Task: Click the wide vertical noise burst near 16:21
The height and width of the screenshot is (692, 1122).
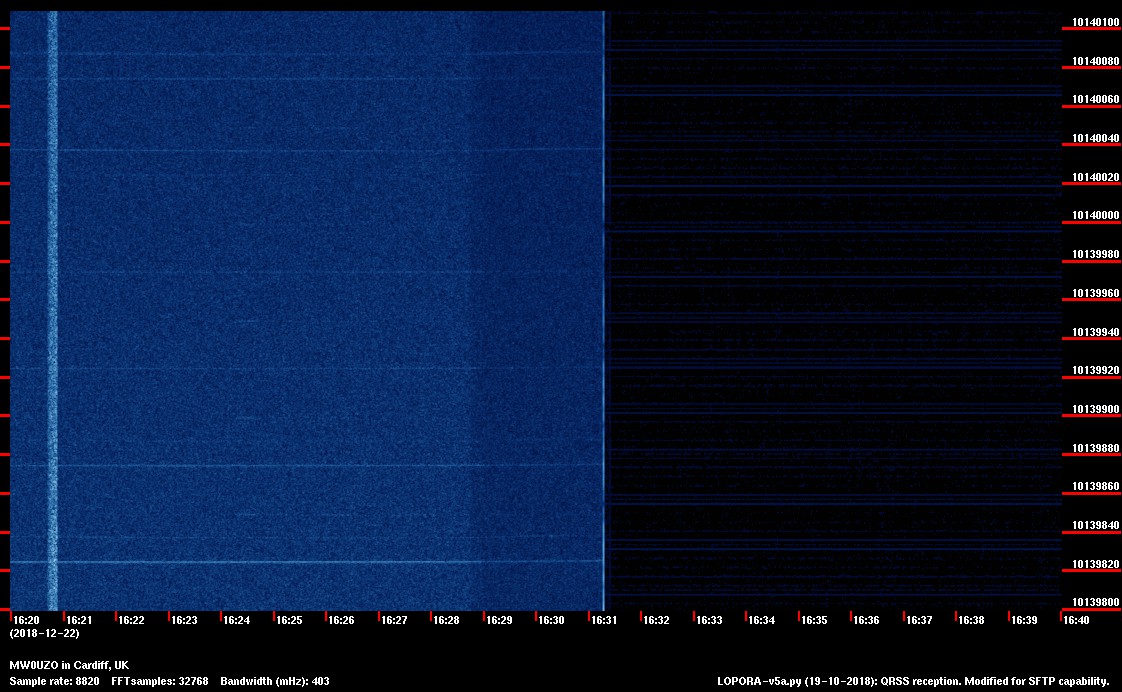Action: pyautogui.click(x=53, y=300)
